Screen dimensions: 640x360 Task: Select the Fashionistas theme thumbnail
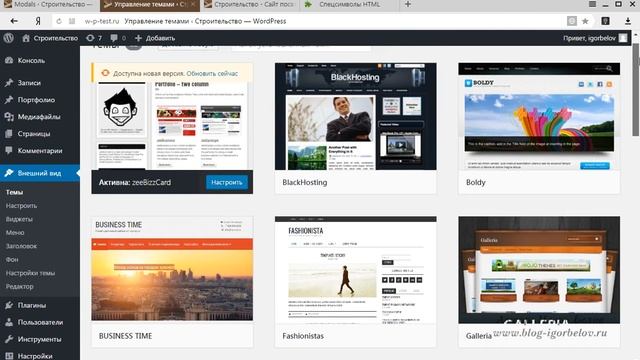356,269
